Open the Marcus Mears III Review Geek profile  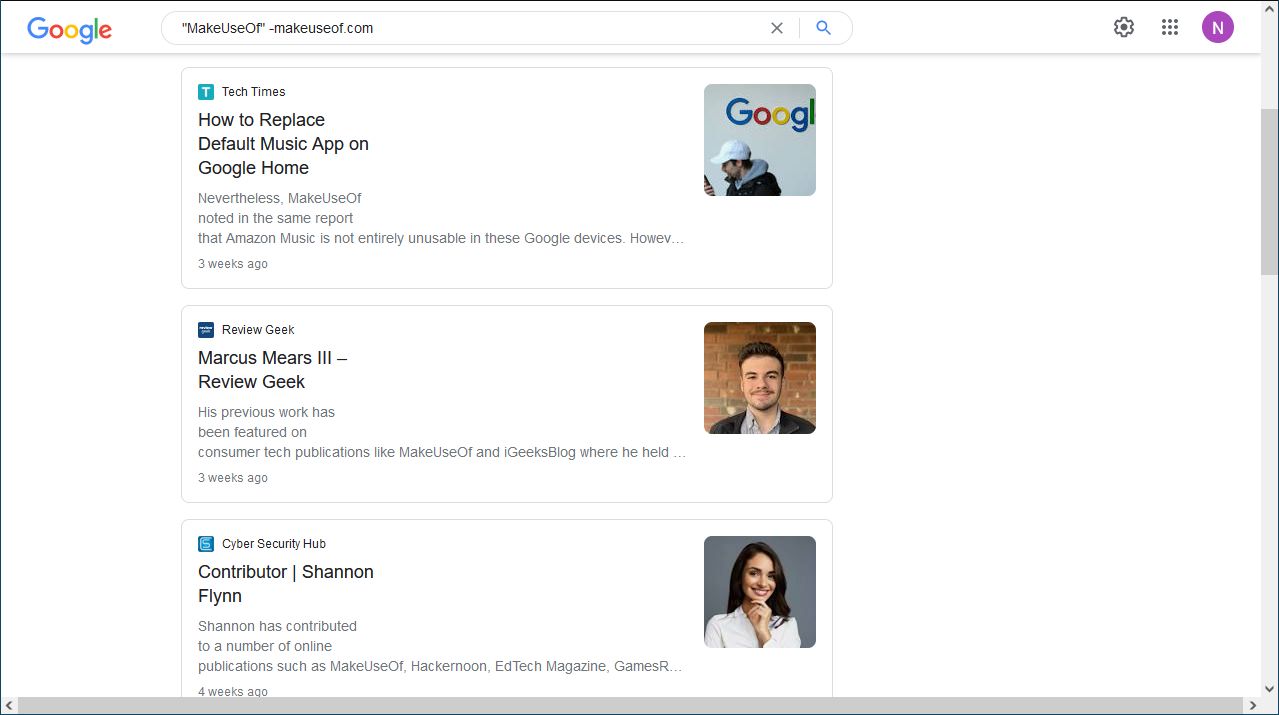point(272,369)
